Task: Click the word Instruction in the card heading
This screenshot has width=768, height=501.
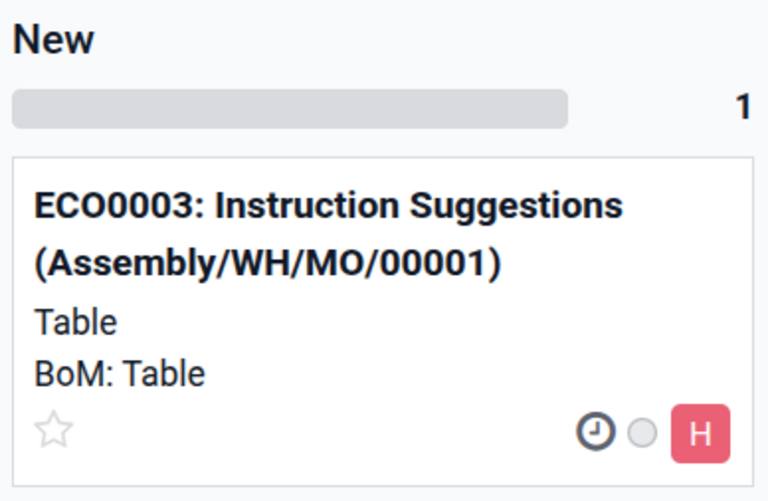Action: (x=307, y=205)
